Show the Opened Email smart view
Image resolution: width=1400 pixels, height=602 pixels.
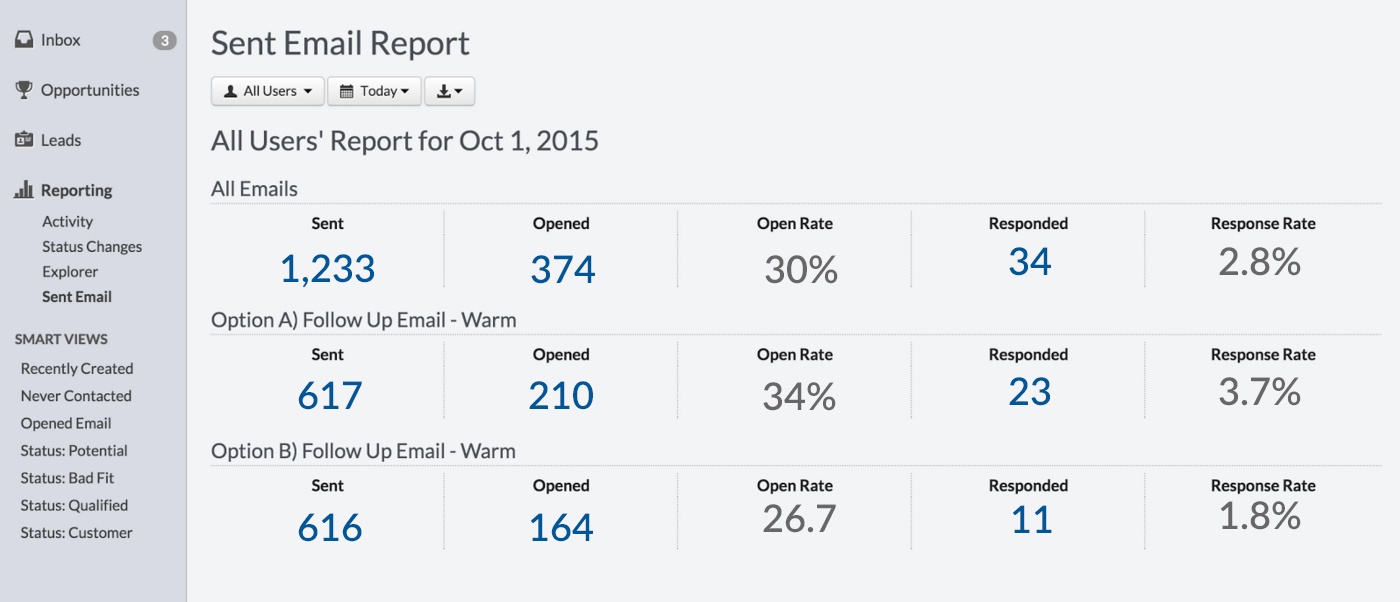point(66,424)
